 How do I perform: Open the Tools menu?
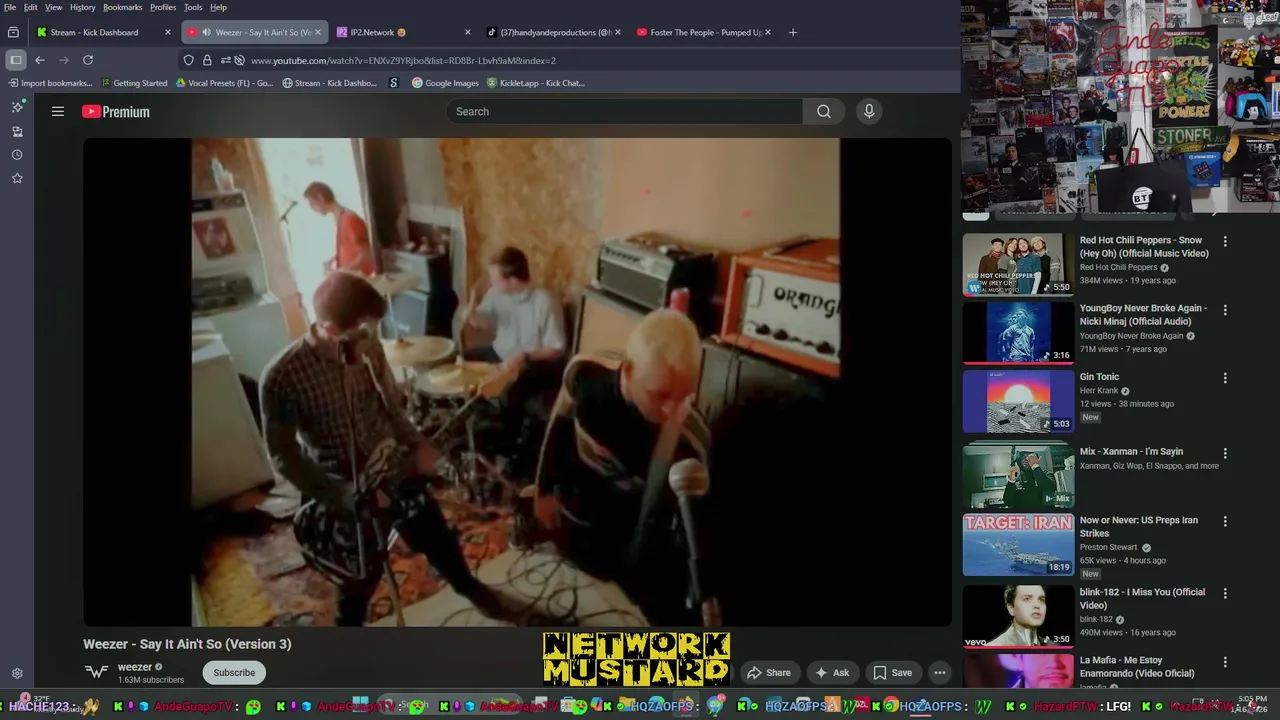[193, 7]
